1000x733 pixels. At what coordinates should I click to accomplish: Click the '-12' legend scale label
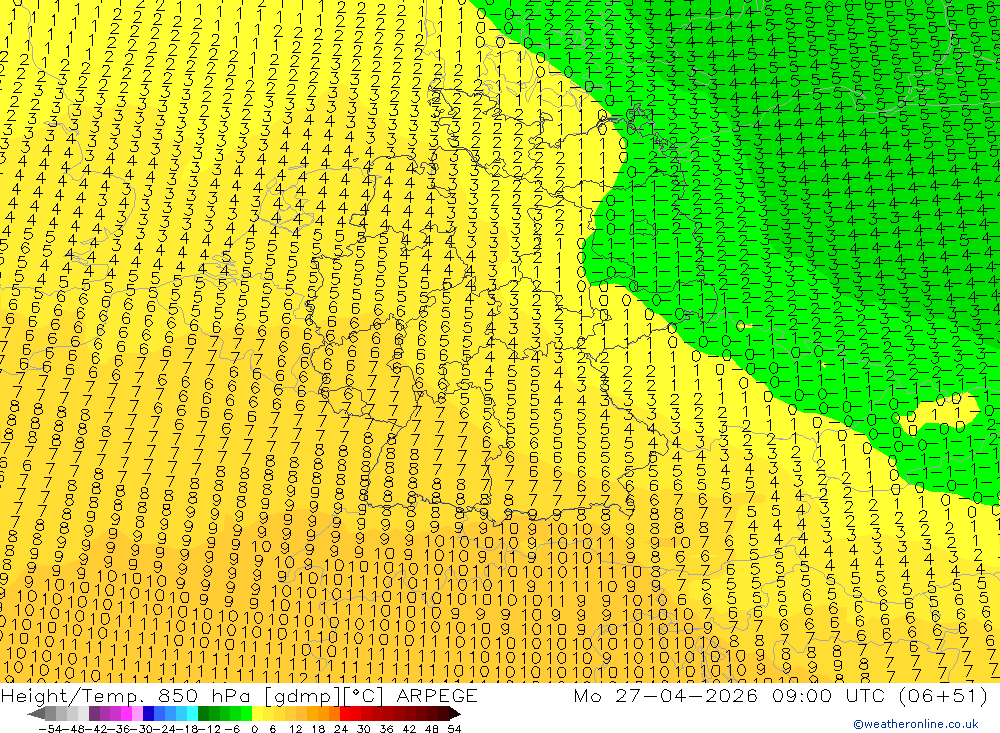[209, 728]
